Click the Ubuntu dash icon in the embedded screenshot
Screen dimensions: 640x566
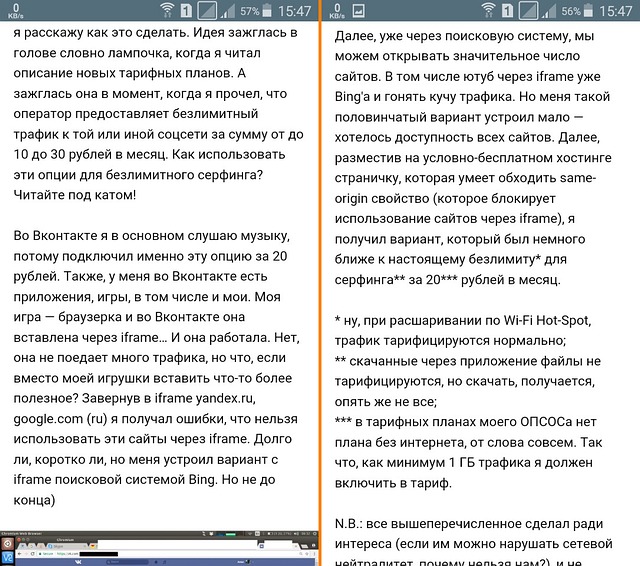6,544
